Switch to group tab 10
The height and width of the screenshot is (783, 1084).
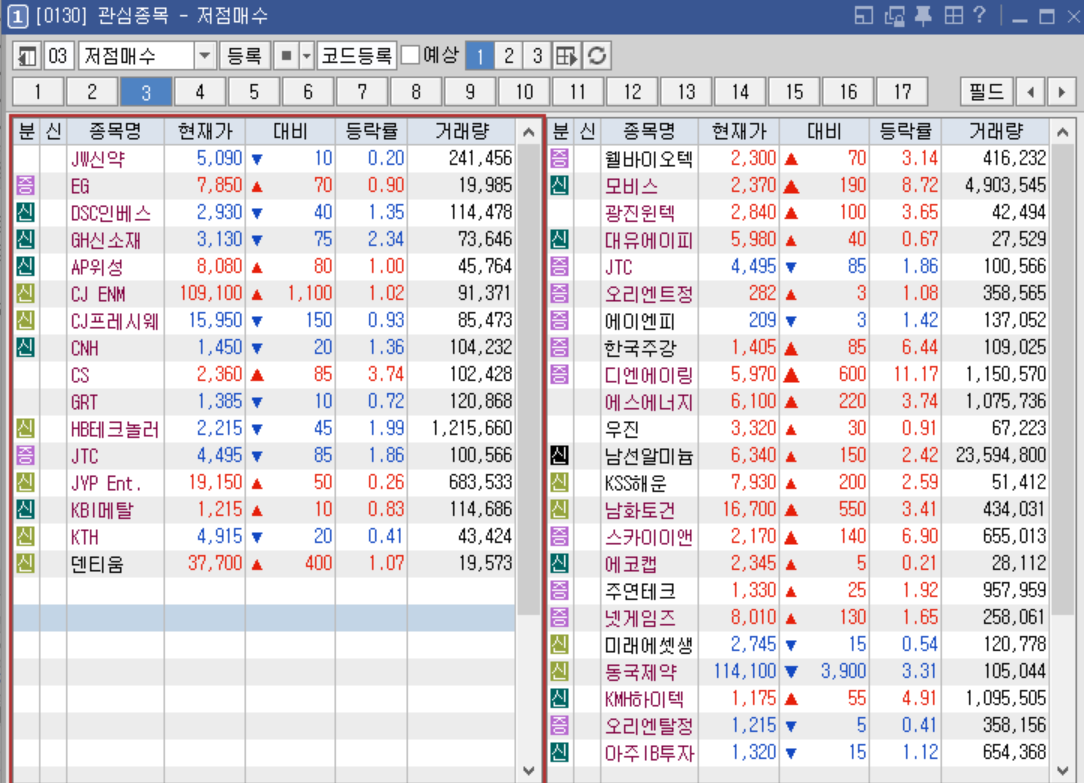(524, 92)
